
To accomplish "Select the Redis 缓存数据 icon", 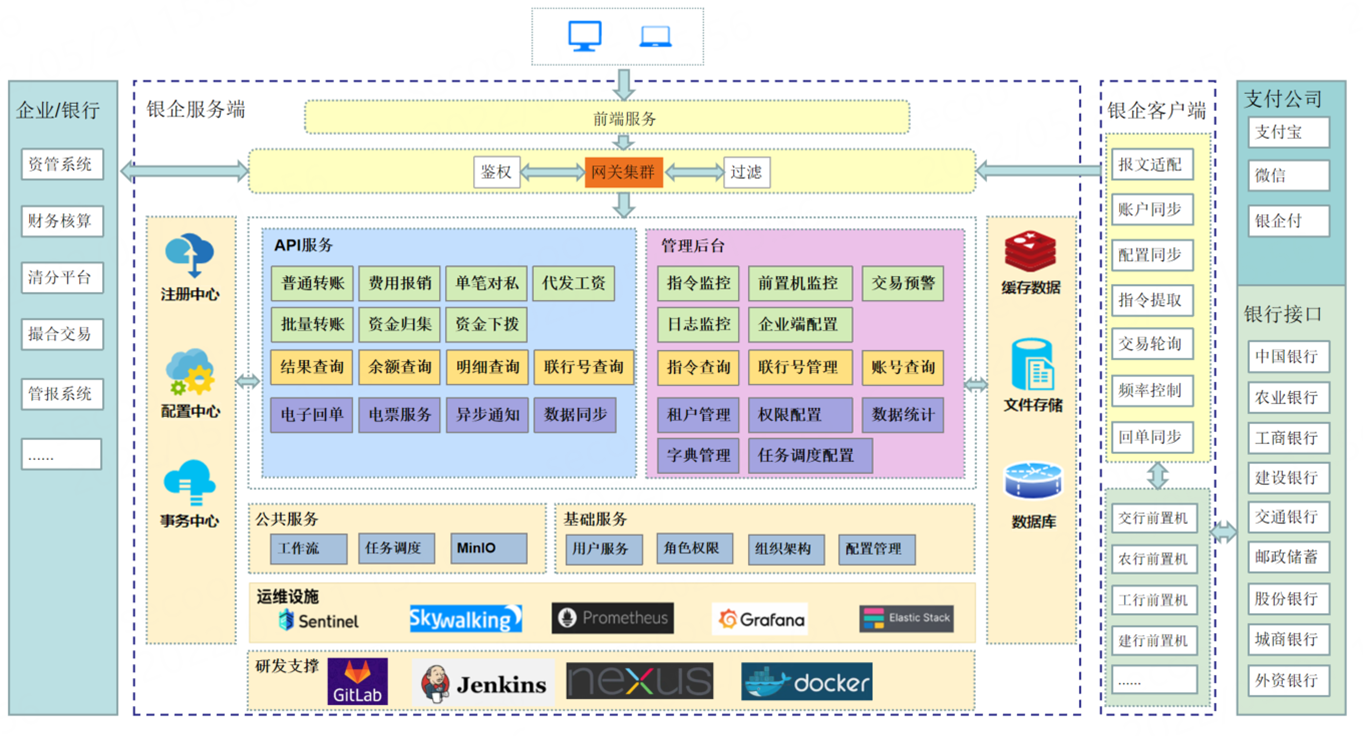I will click(1030, 252).
